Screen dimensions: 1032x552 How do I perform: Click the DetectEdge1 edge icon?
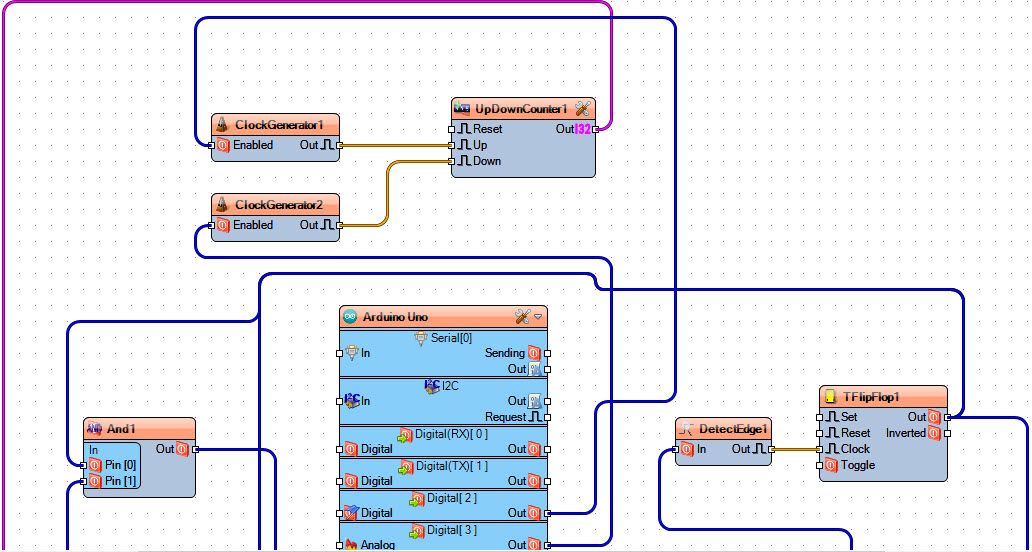point(687,429)
